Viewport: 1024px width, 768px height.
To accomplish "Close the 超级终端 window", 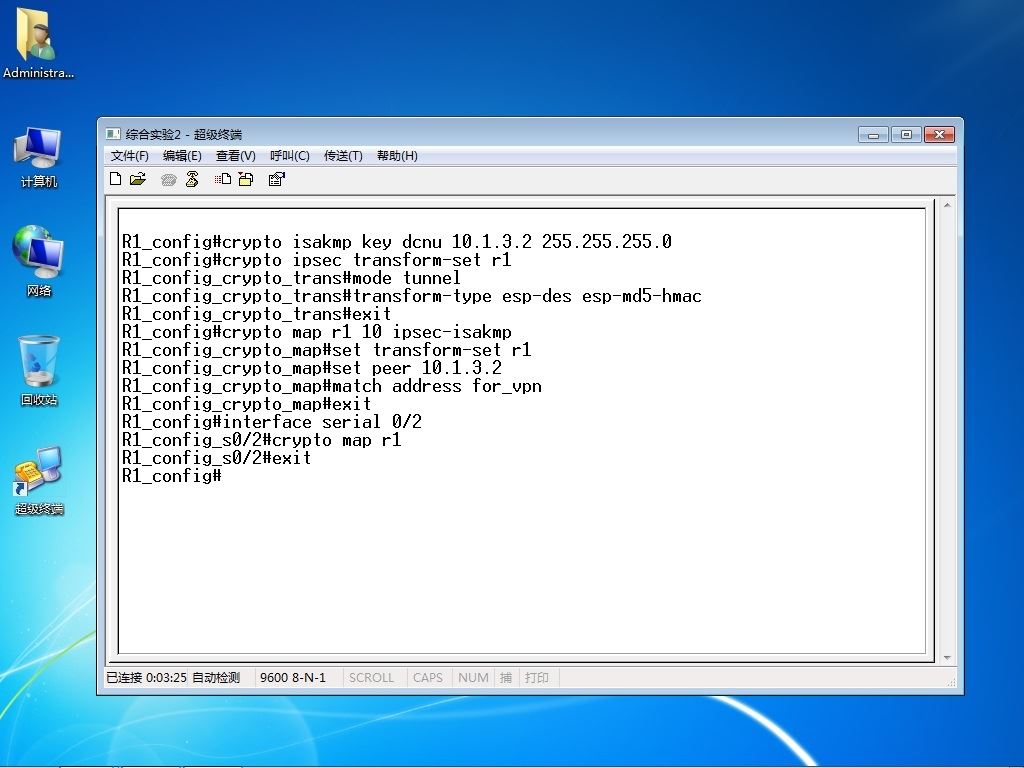I will tap(939, 135).
